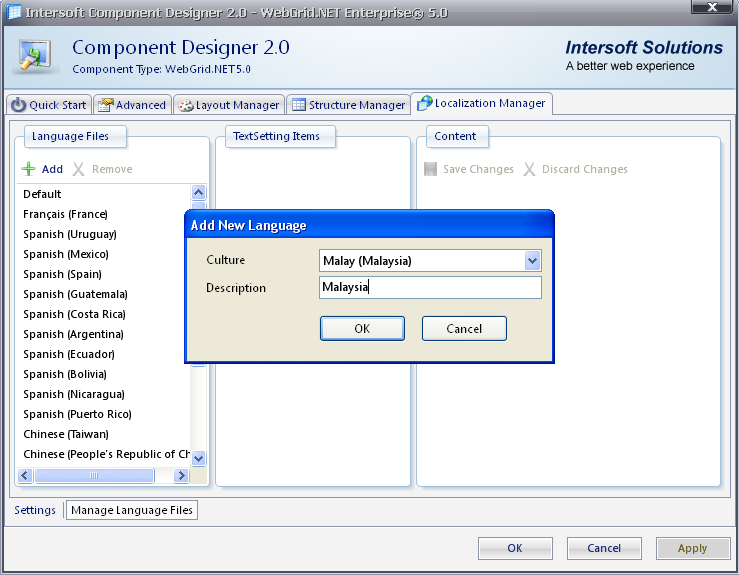Image resolution: width=739 pixels, height=575 pixels.
Task: Open the Layout Manager tab
Action: [x=229, y=105]
